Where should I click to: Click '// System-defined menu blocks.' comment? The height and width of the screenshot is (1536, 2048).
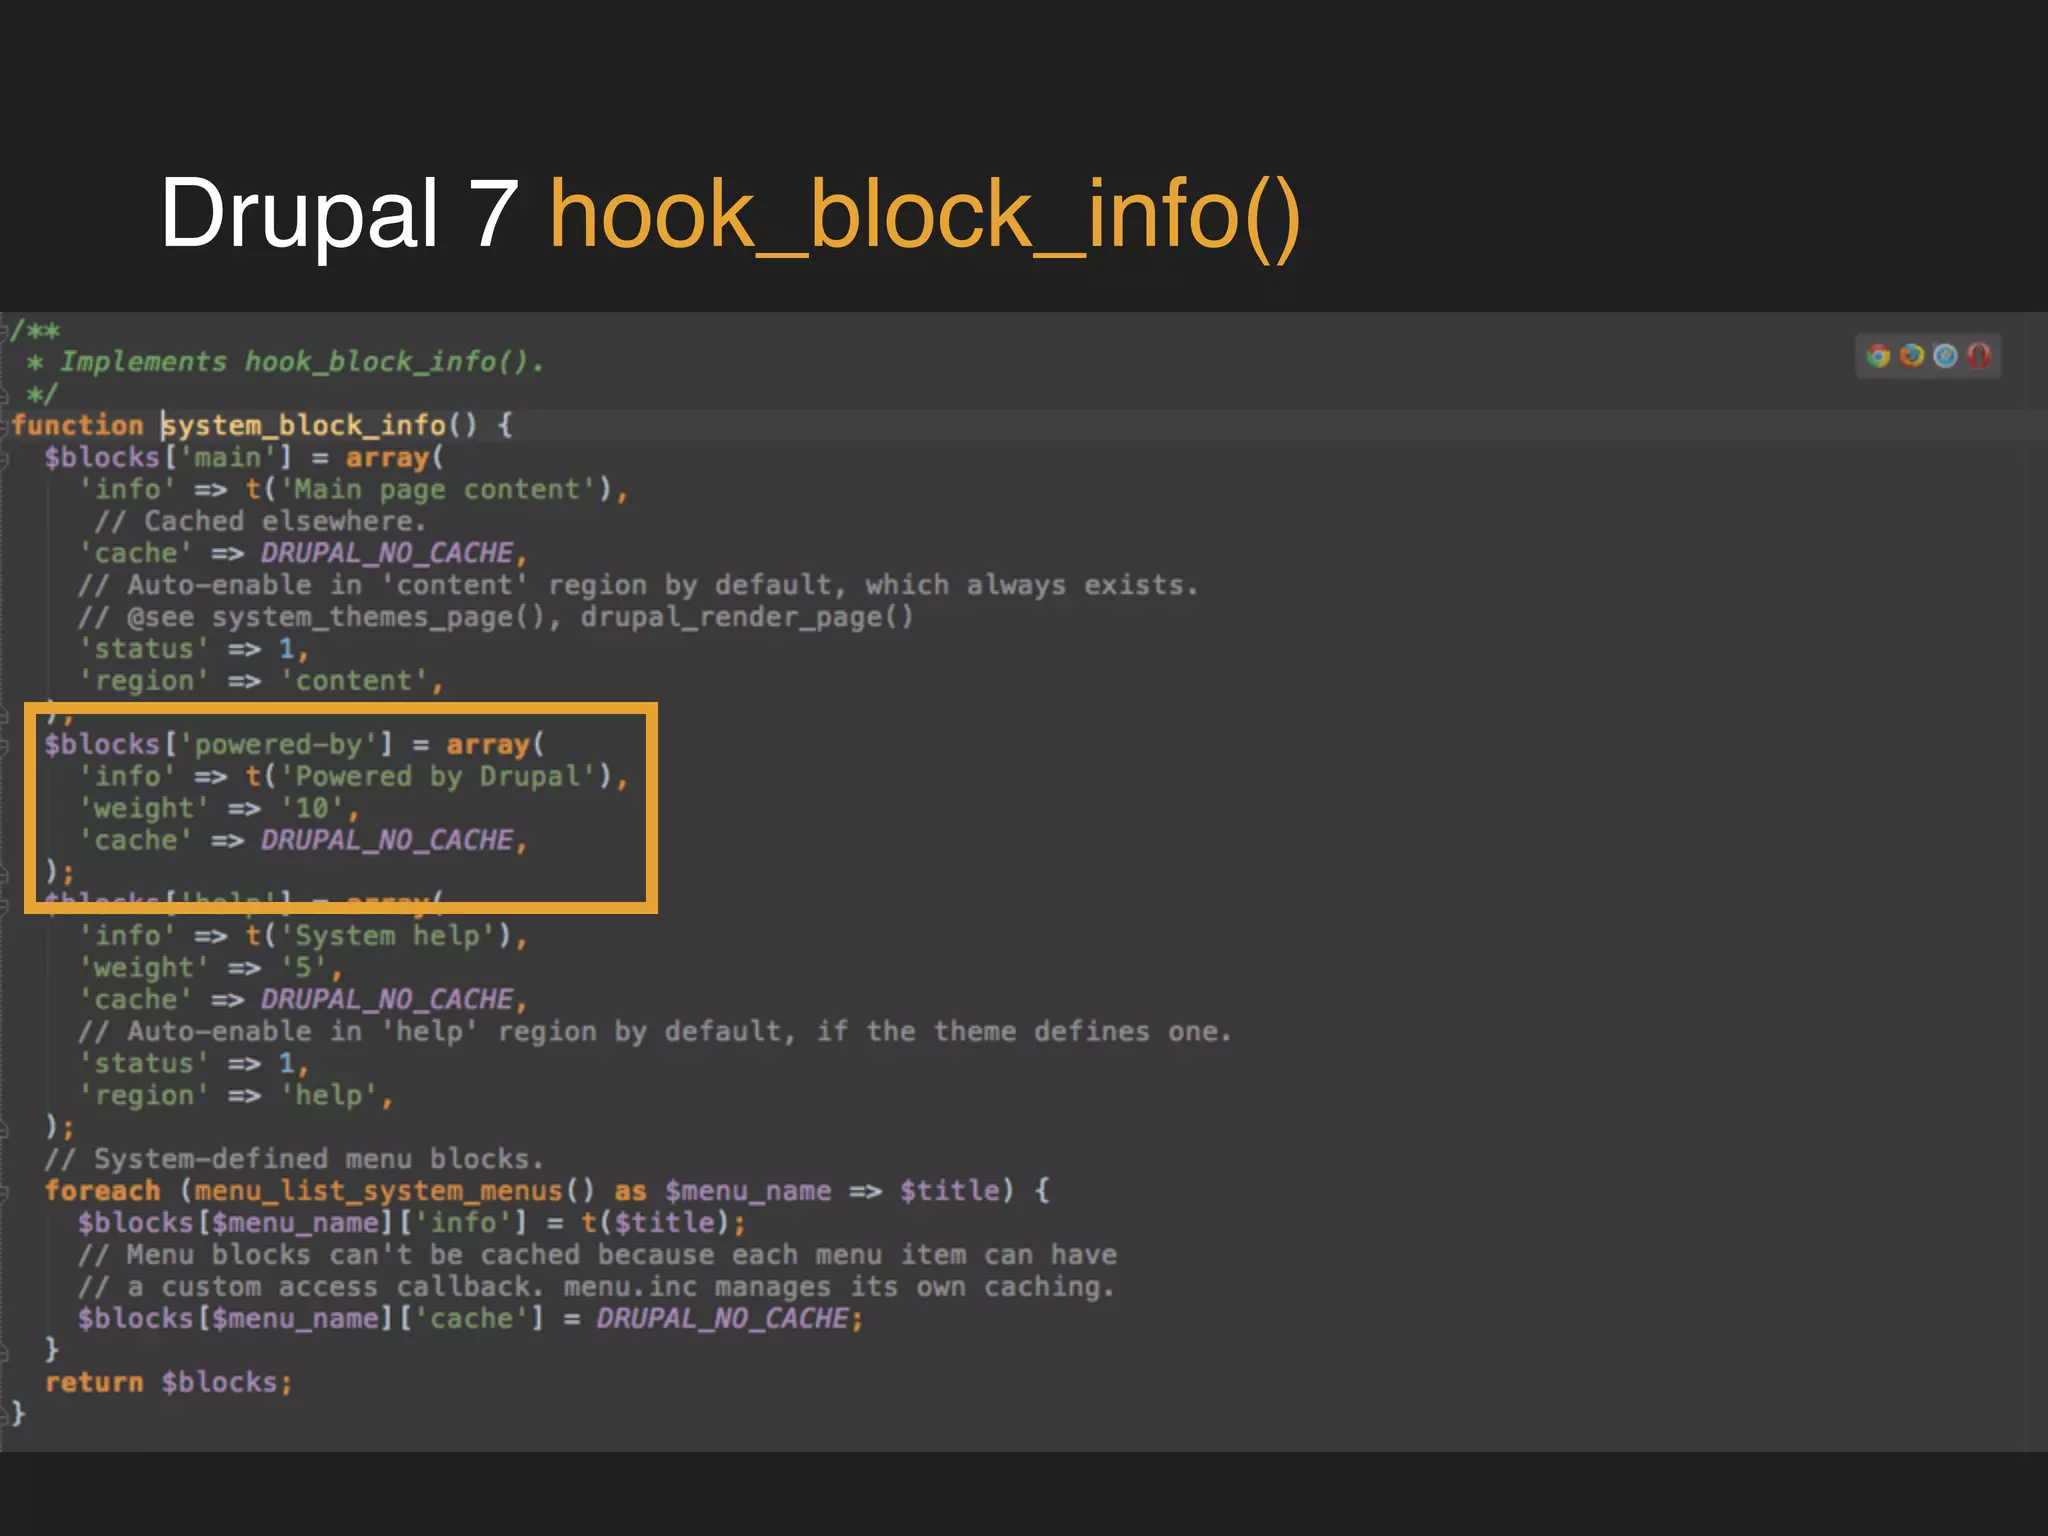pyautogui.click(x=294, y=1160)
